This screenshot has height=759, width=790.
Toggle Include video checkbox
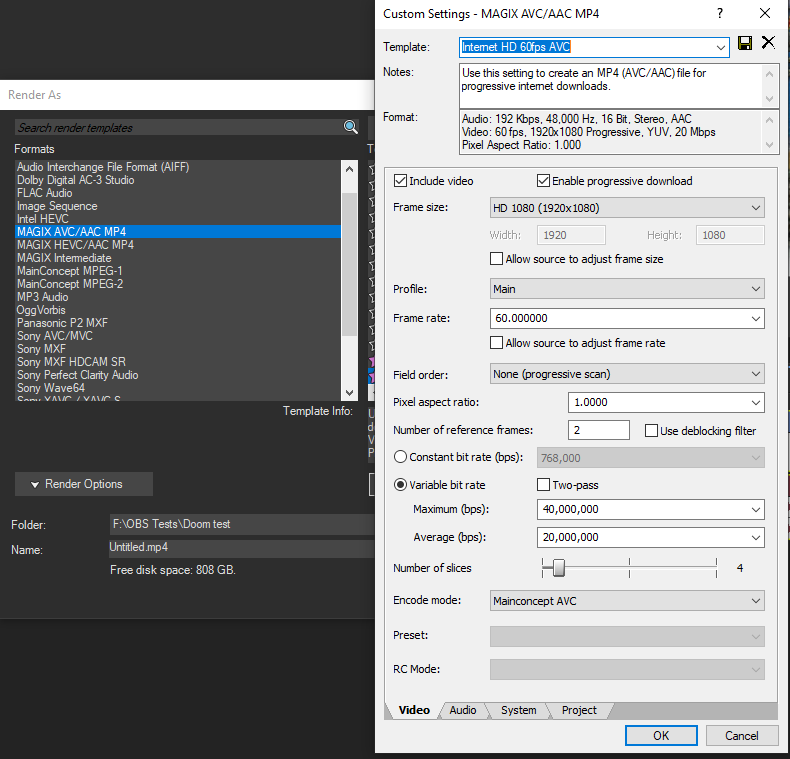pos(400,180)
